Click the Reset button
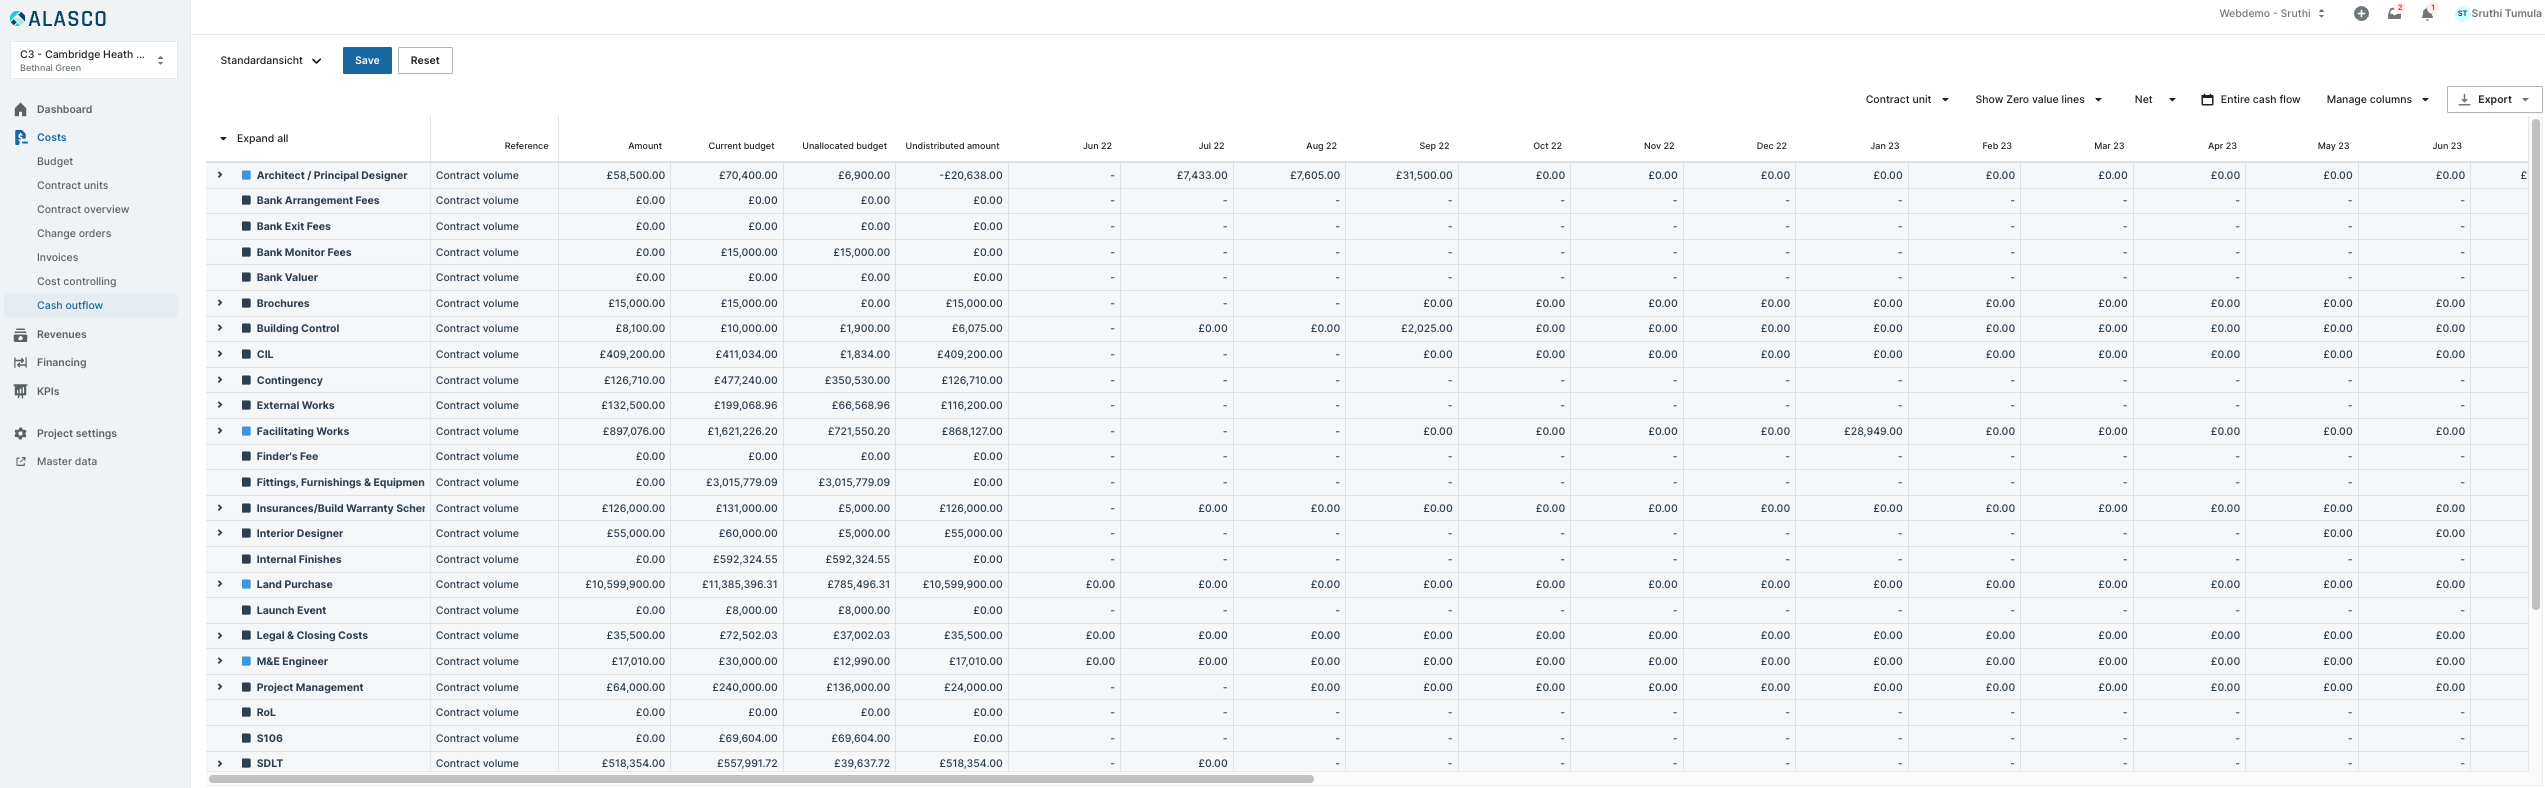Image resolution: width=2545 pixels, height=788 pixels. pos(425,61)
